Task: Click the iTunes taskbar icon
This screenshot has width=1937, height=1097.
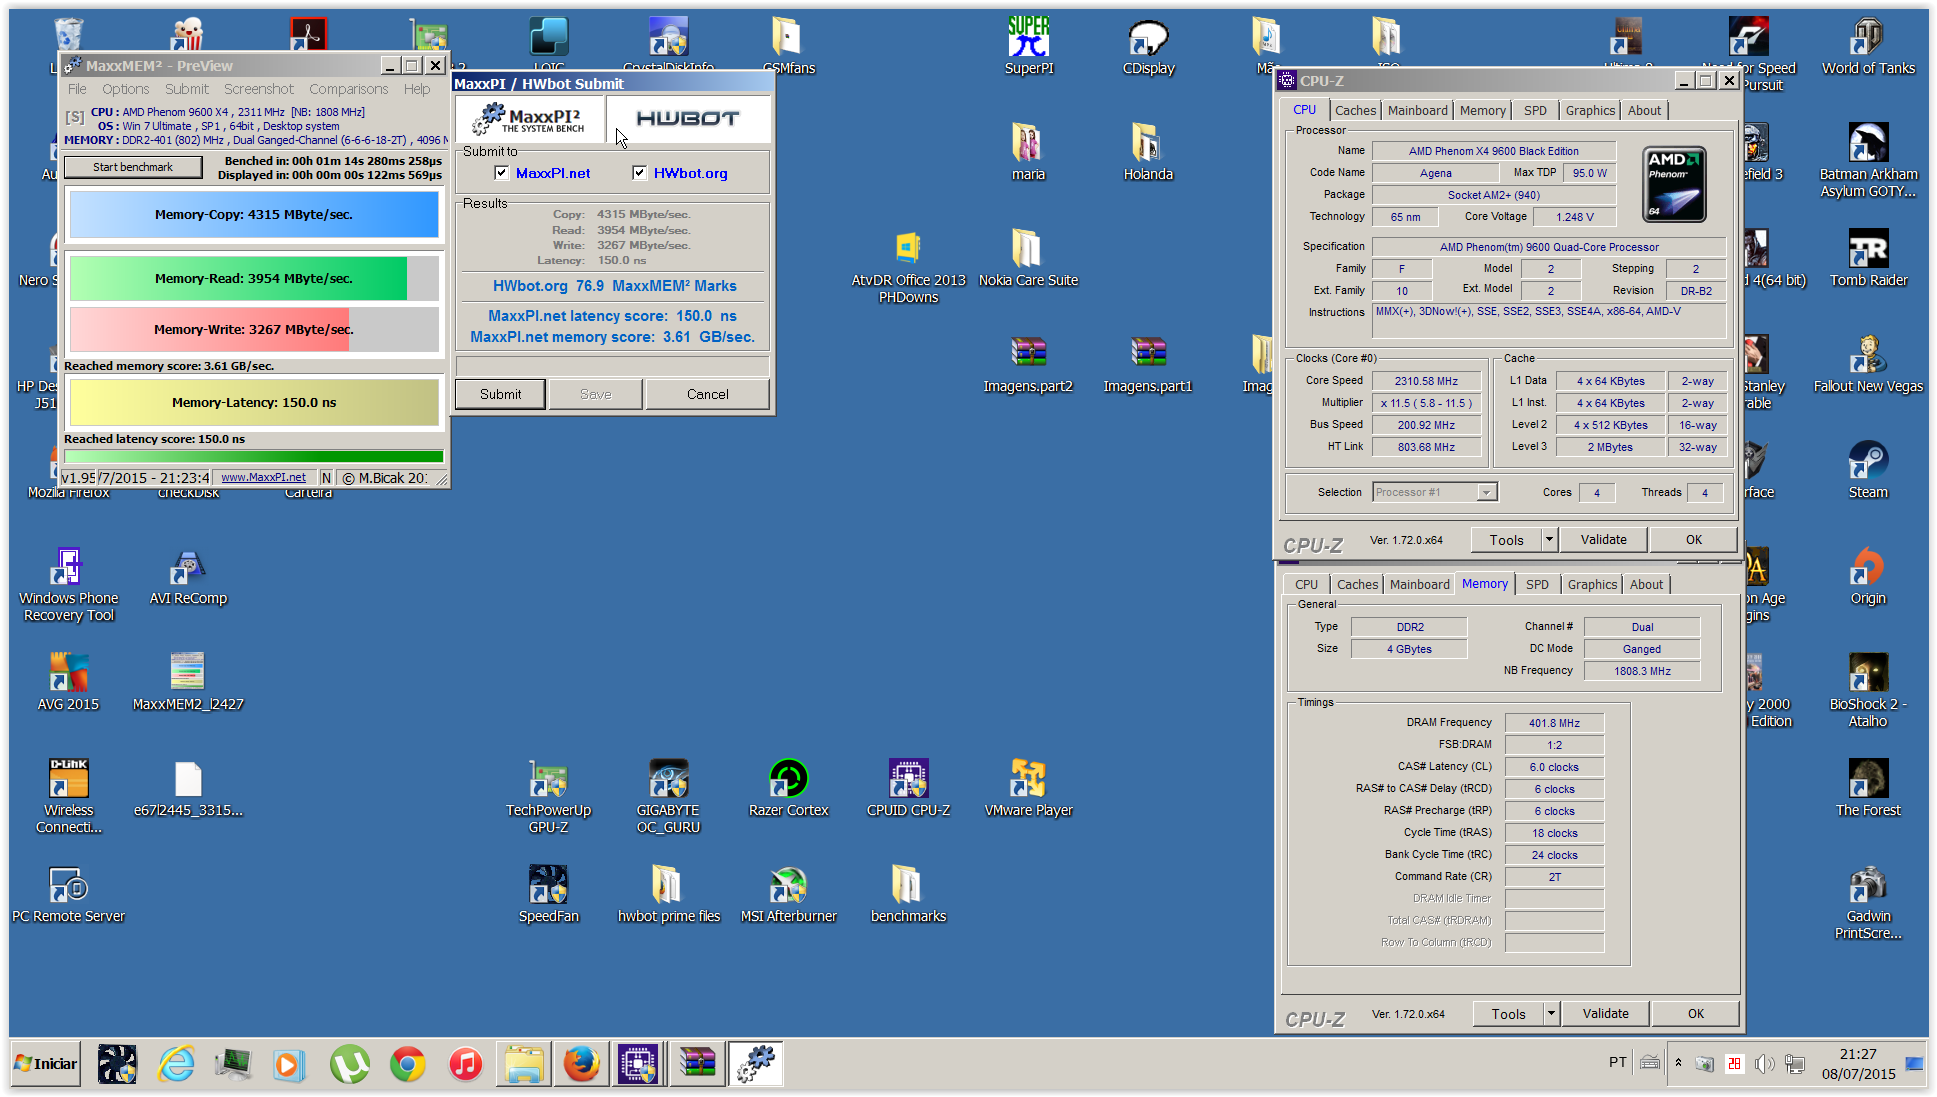Action: (465, 1064)
